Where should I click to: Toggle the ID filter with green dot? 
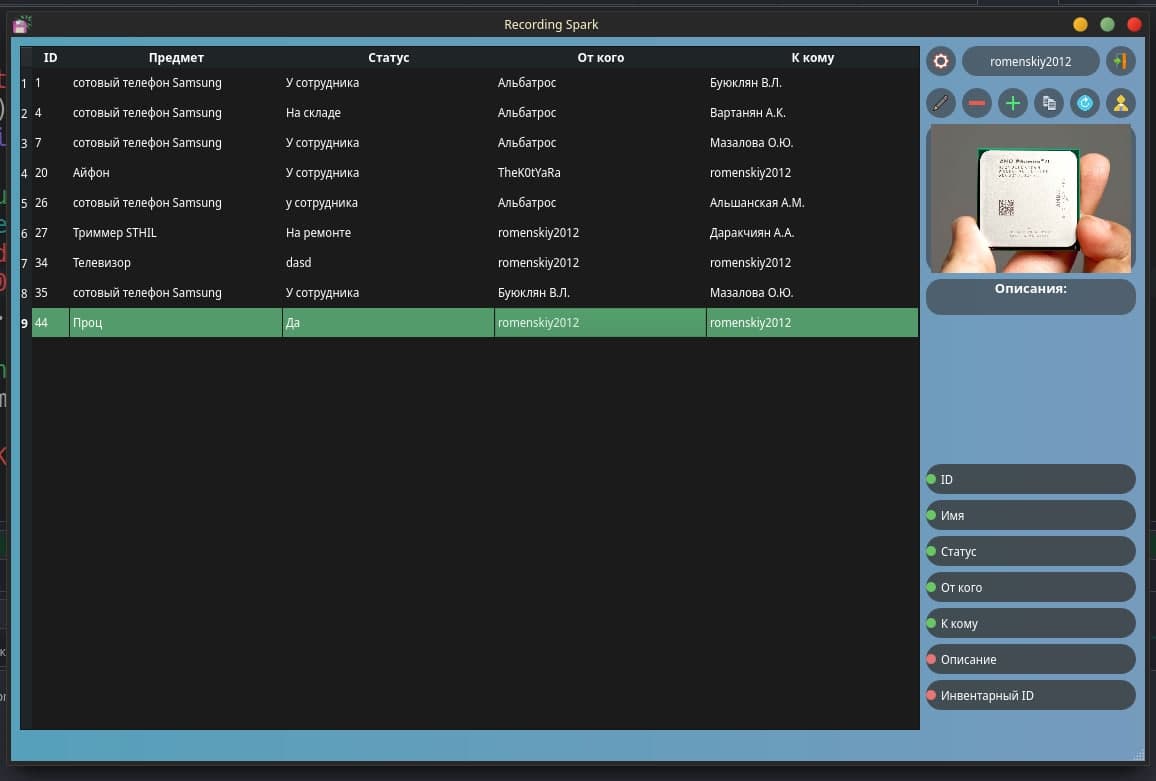pyautogui.click(x=1030, y=480)
